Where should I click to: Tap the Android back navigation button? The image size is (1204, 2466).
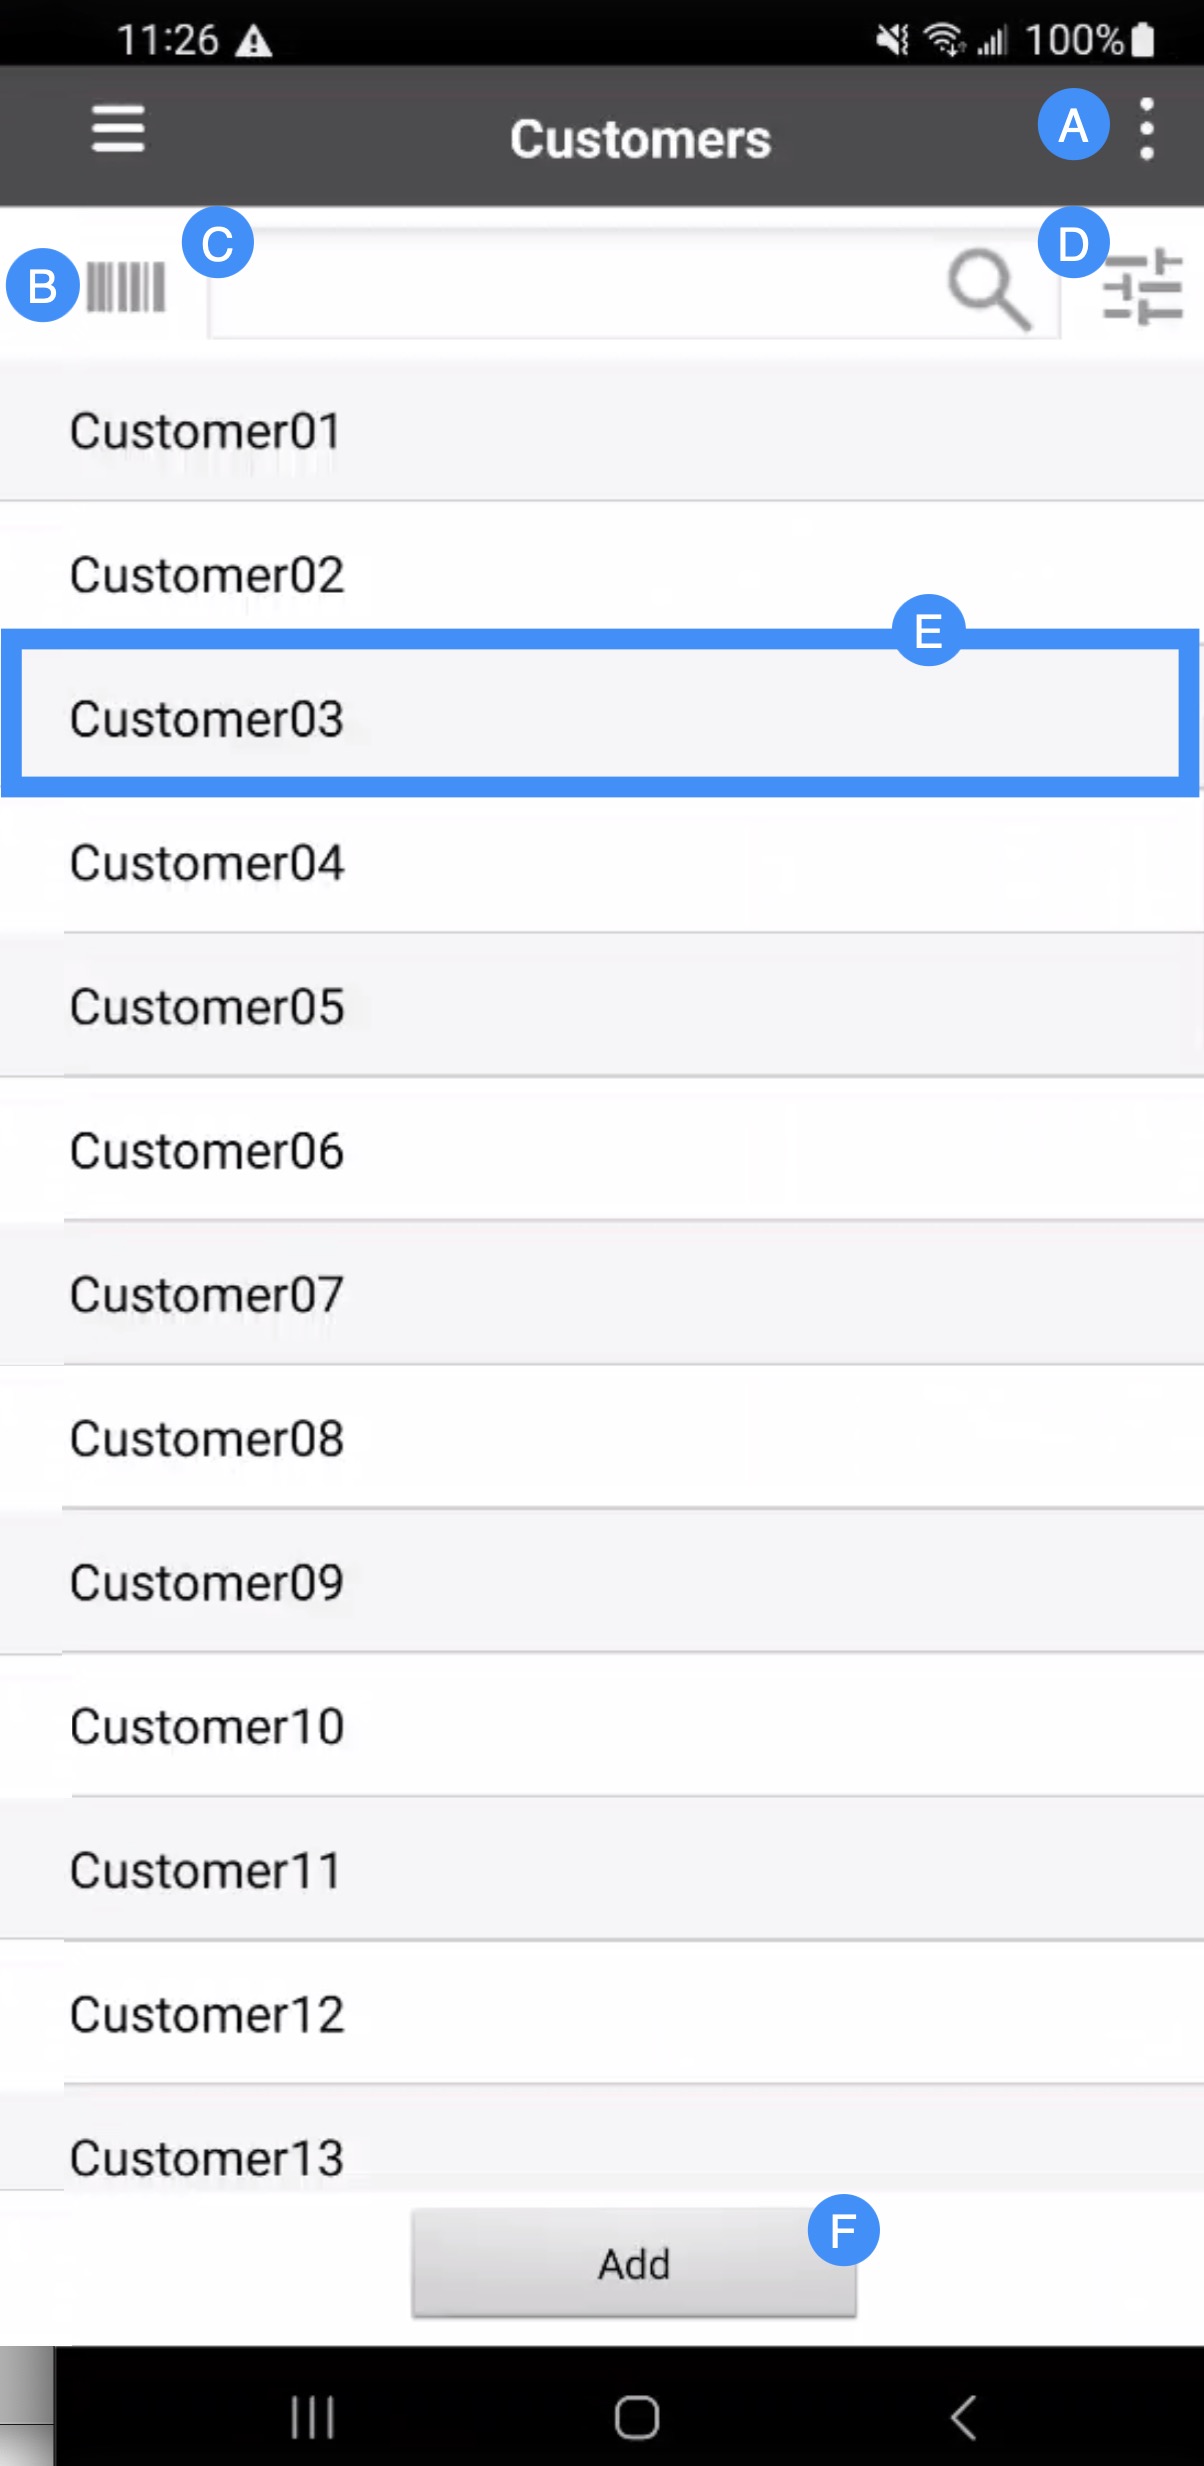962,2418
